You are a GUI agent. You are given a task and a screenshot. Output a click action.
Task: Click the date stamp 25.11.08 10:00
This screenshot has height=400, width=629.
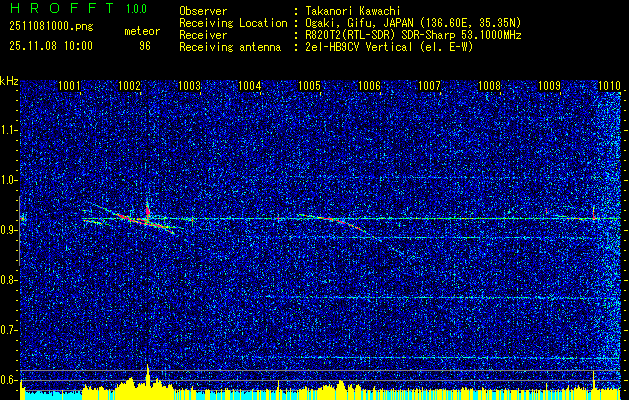pyautogui.click(x=51, y=46)
